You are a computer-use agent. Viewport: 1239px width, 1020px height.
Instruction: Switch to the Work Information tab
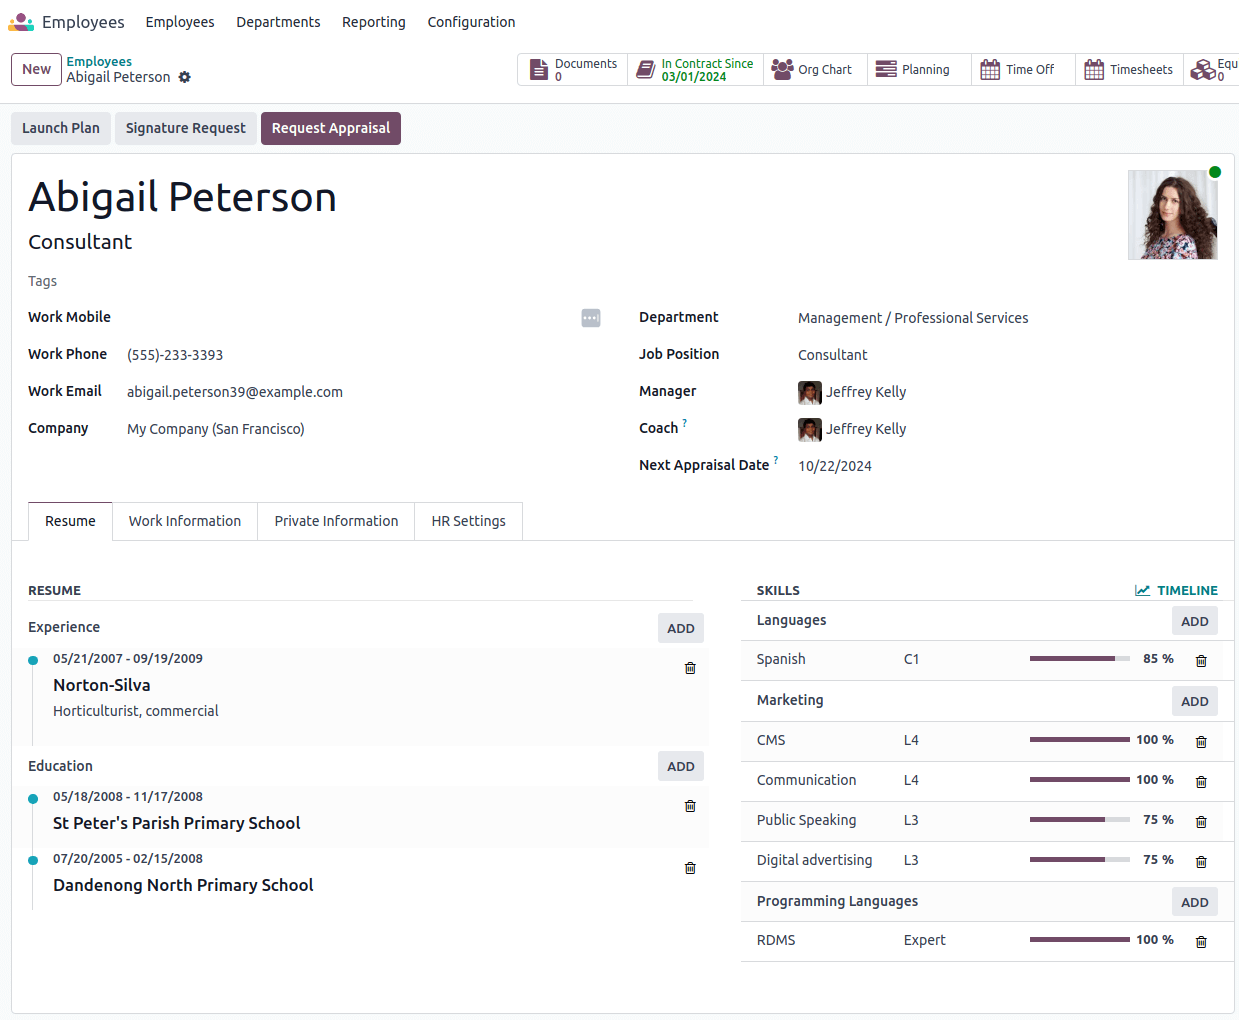(x=184, y=521)
